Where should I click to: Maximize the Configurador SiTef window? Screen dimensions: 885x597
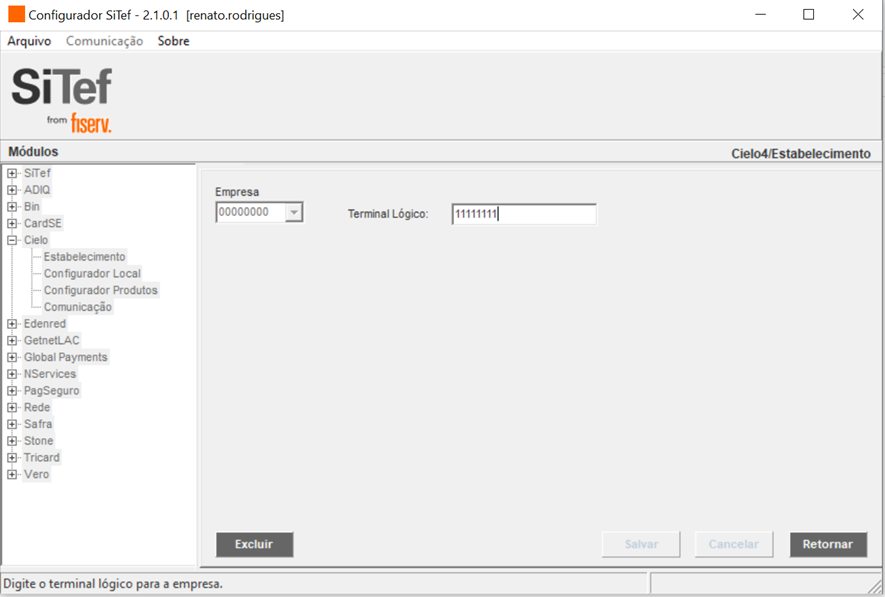click(x=809, y=15)
